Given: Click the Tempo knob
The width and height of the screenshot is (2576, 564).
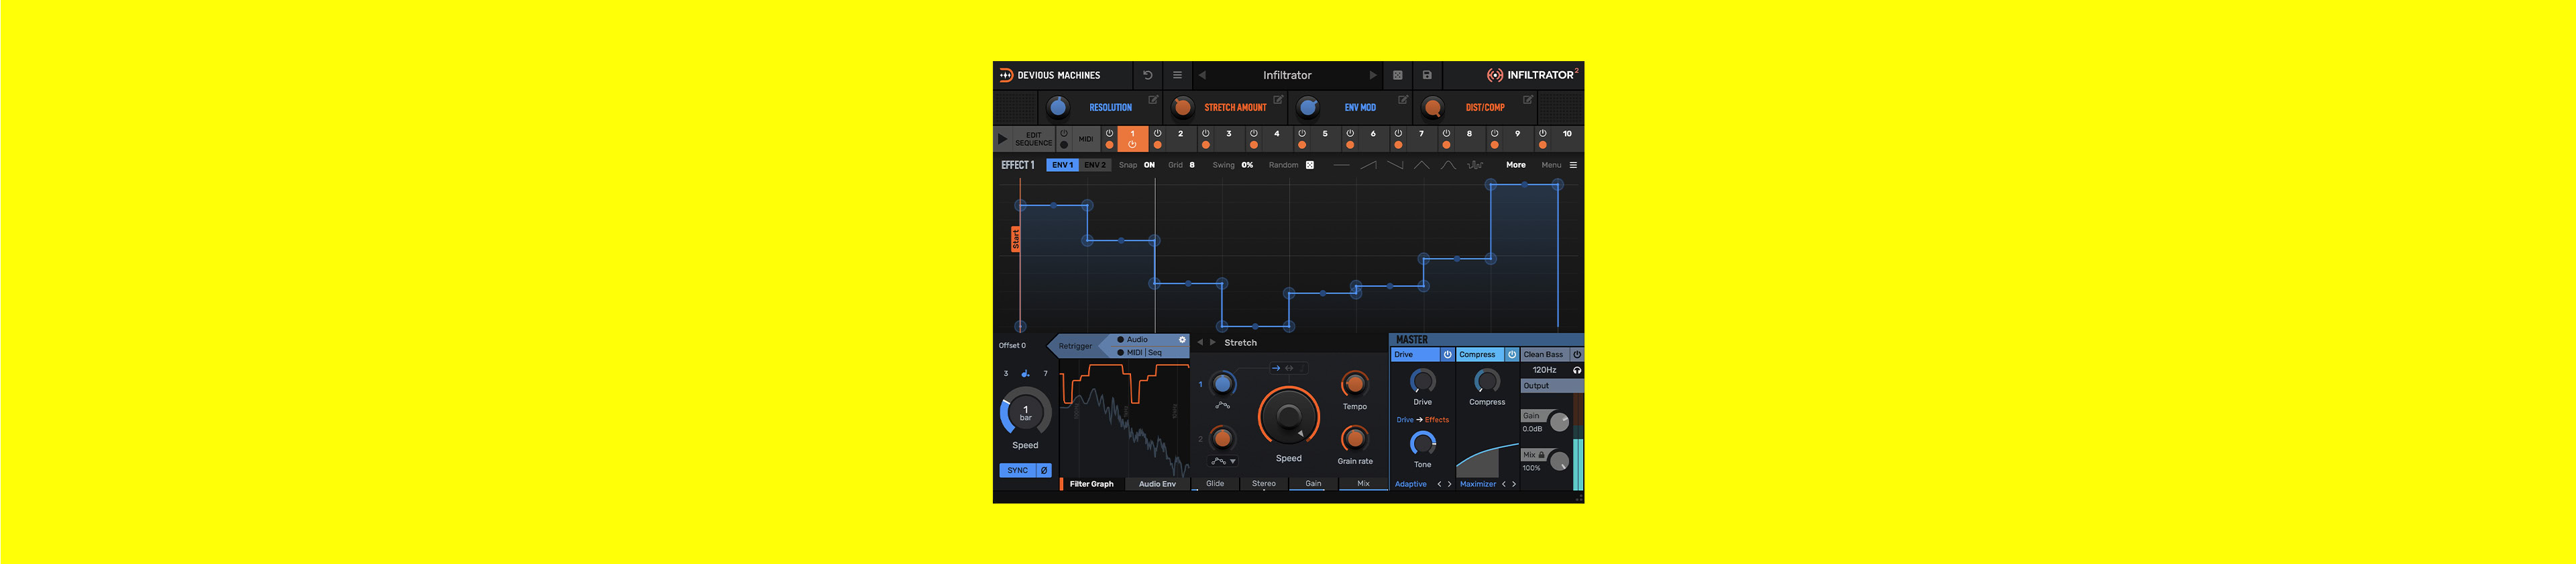Looking at the screenshot, I should click(1354, 384).
